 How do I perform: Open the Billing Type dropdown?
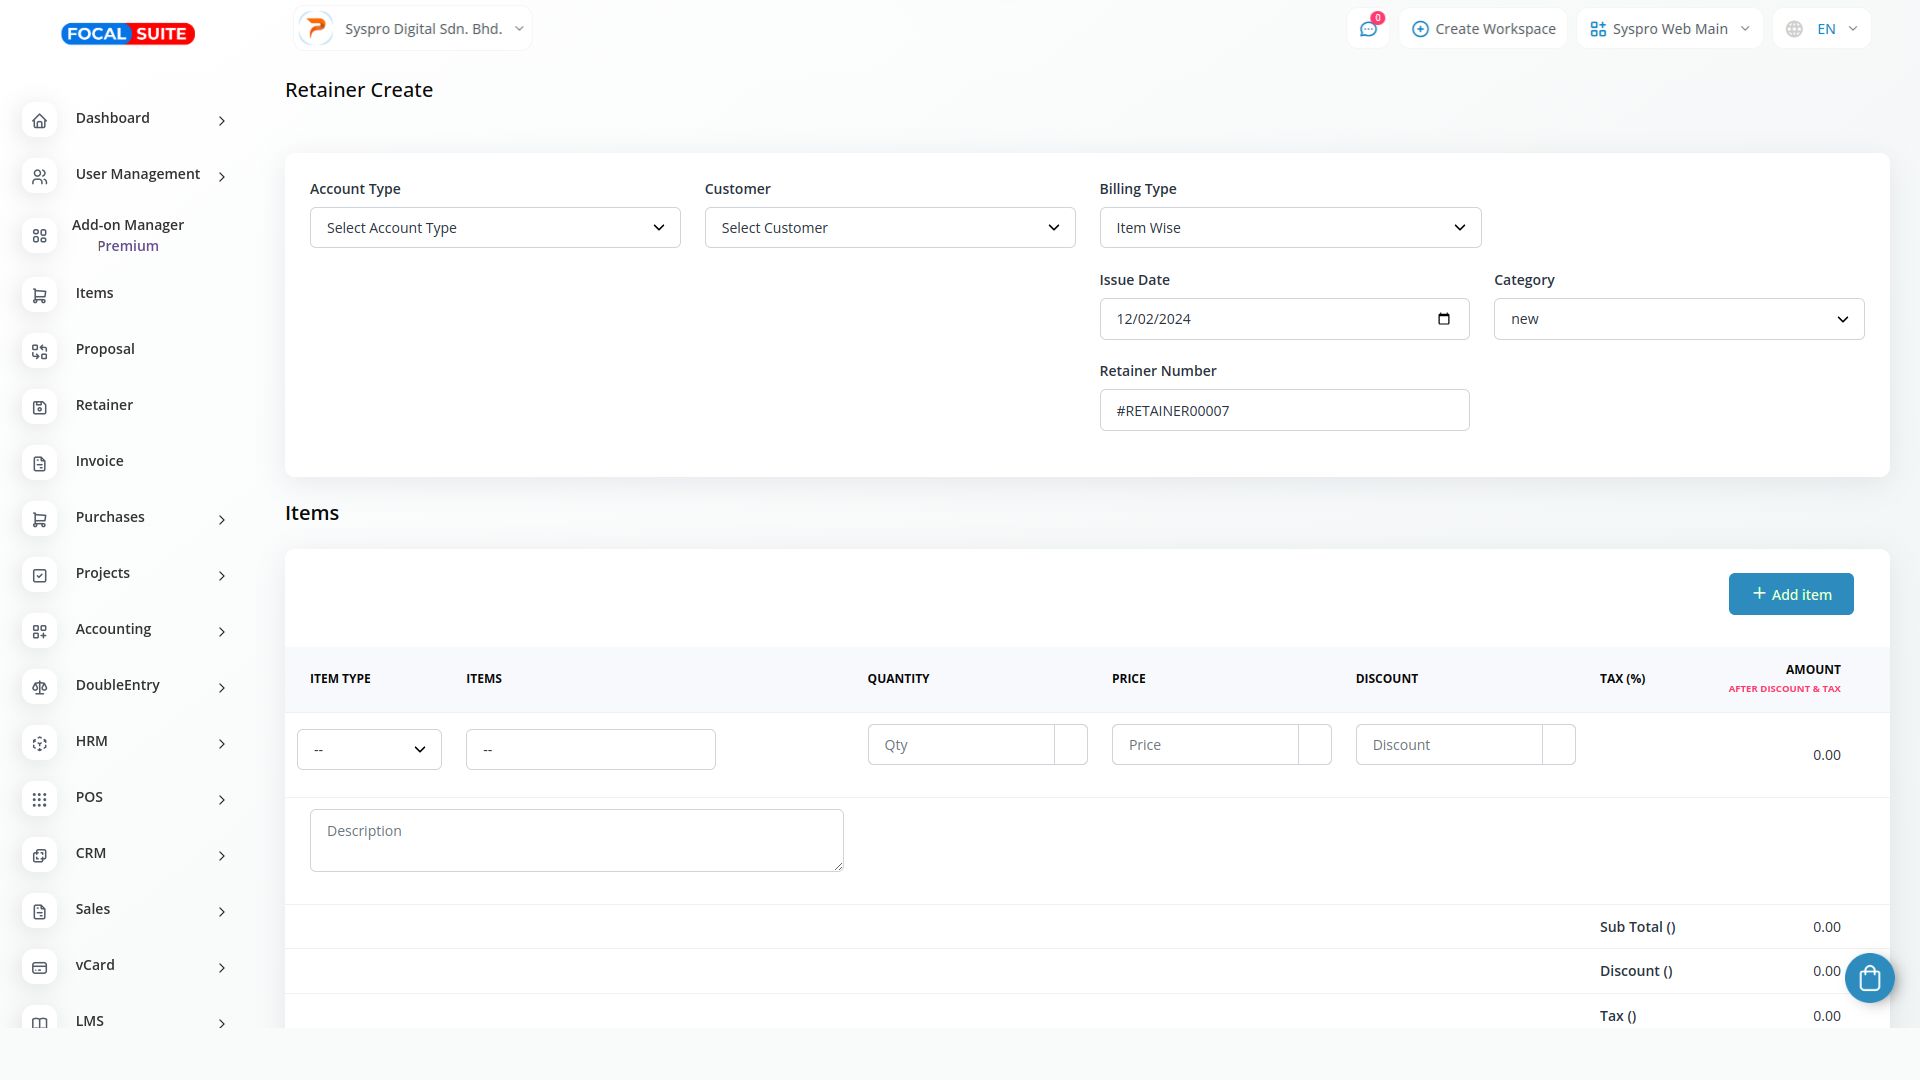1289,228
